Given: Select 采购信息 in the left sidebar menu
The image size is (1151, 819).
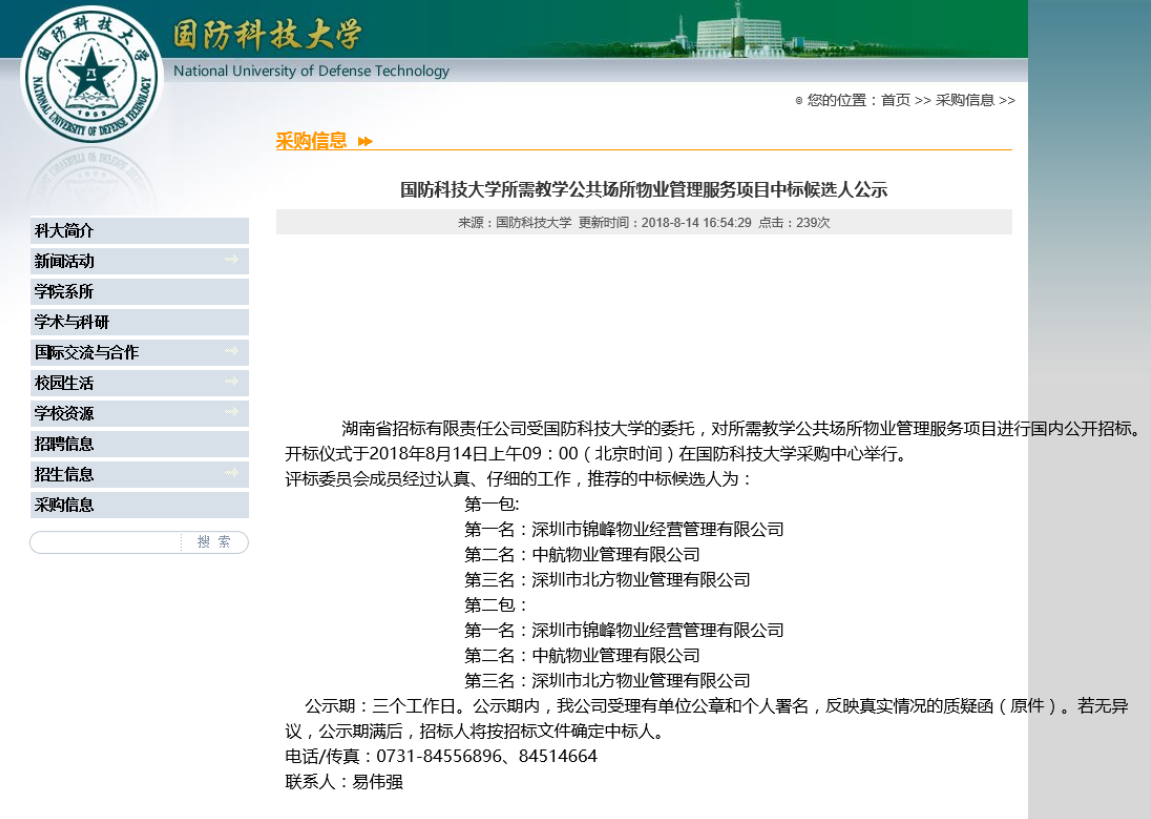Looking at the screenshot, I should [x=64, y=505].
